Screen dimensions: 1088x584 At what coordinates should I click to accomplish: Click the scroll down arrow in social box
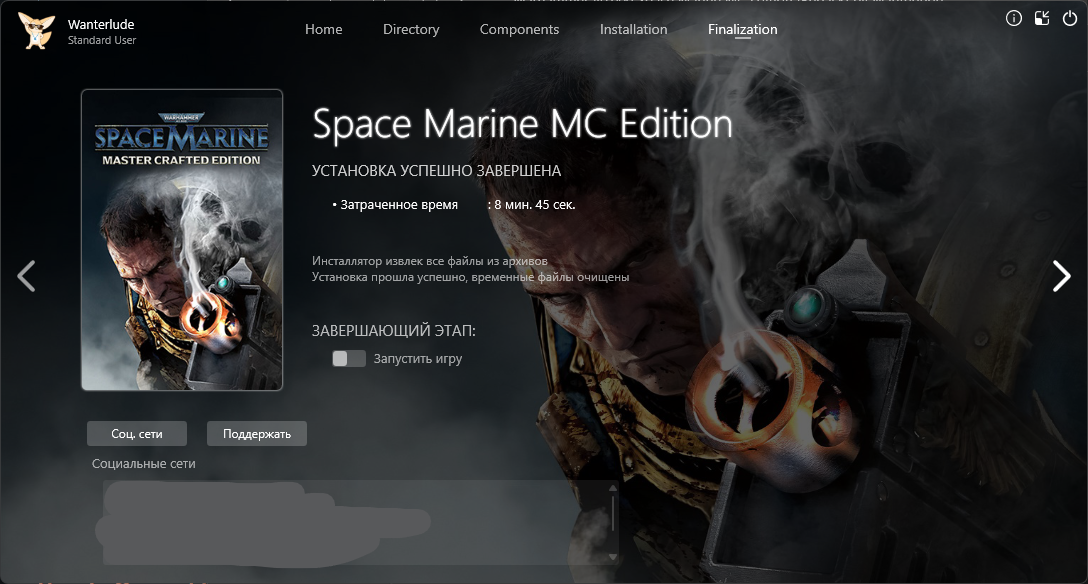pyautogui.click(x=613, y=557)
